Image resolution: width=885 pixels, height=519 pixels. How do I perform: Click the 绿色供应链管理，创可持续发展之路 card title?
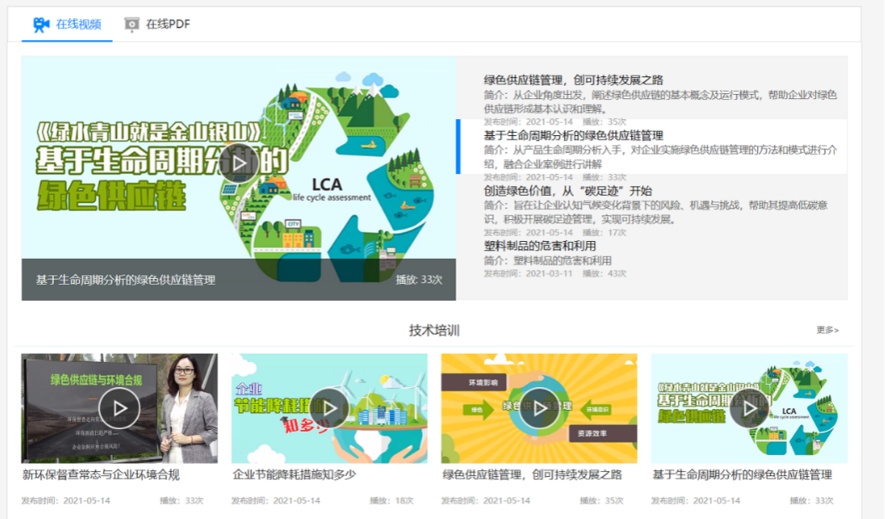532,475
